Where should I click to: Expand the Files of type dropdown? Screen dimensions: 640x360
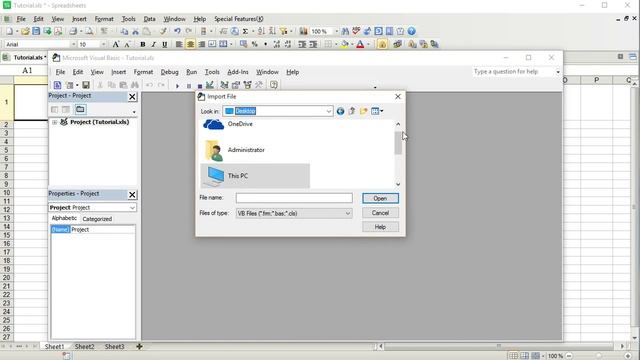pos(348,213)
